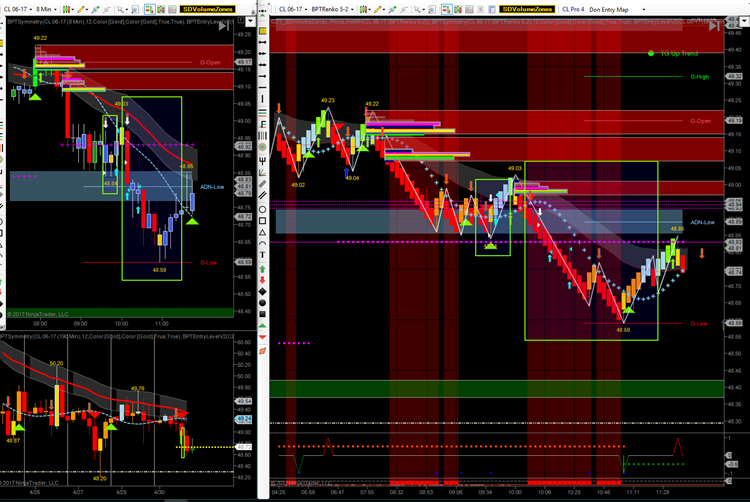This screenshot has height=502, width=750.
Task: Select the arrow line drawing tool
Action: coord(263,76)
